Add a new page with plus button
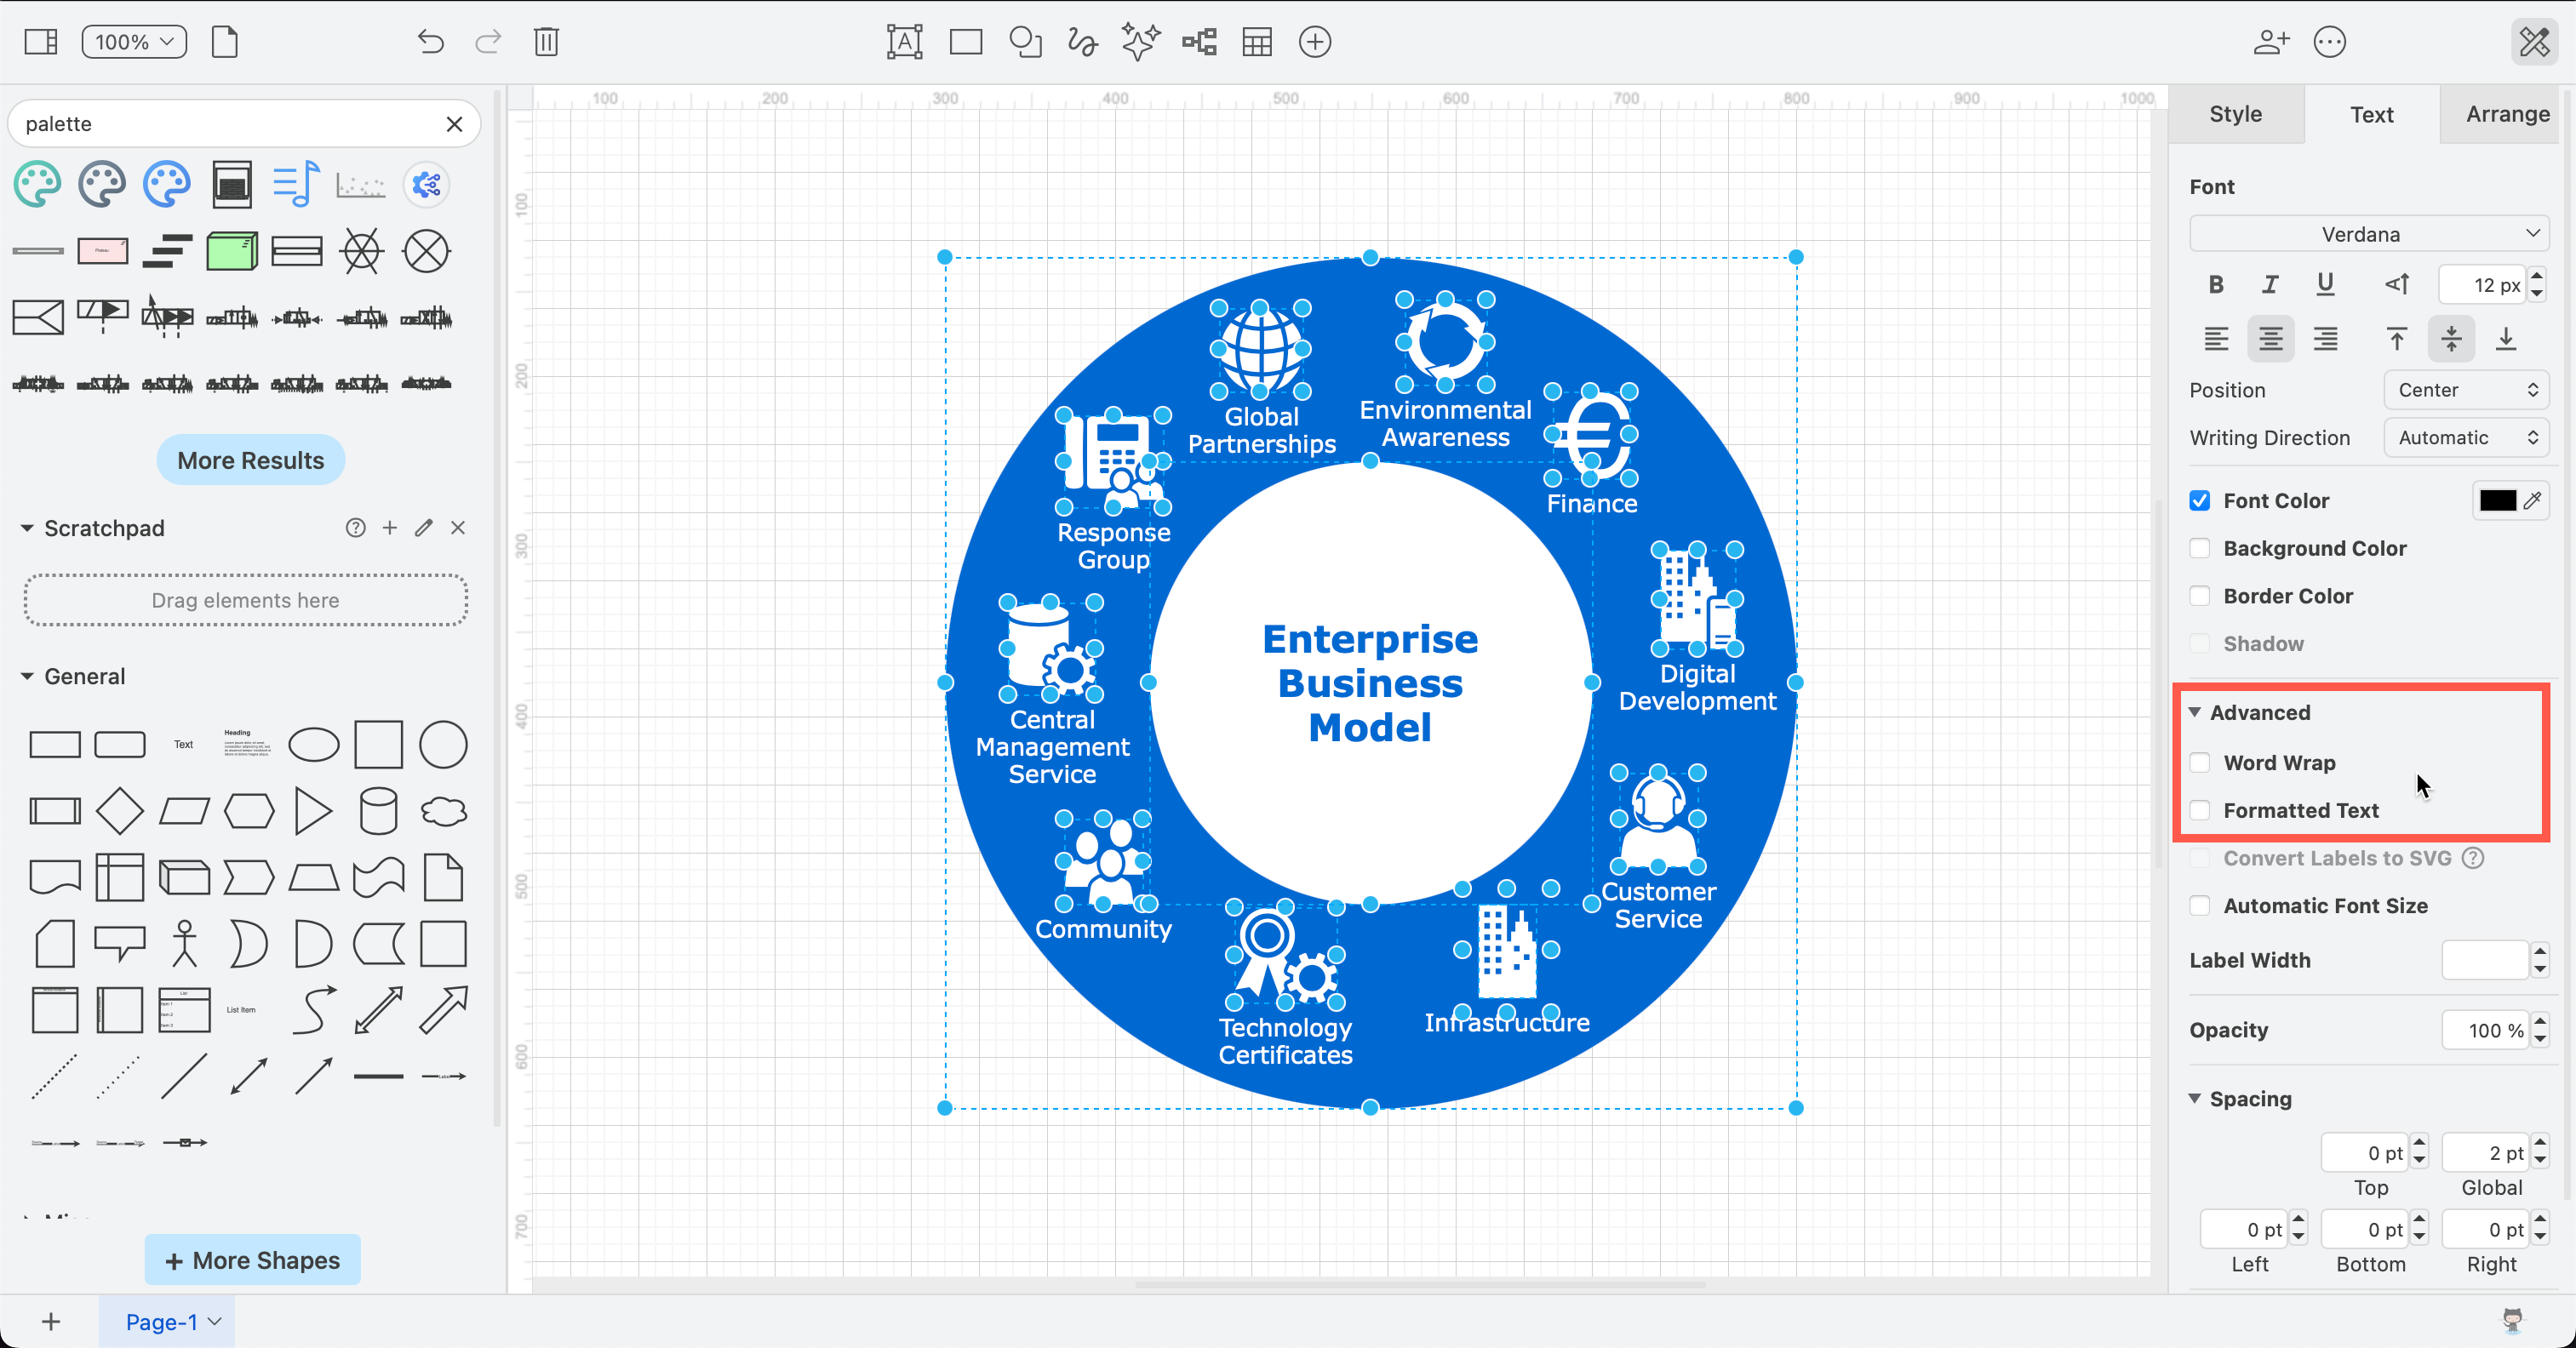This screenshot has width=2576, height=1348. 51,1322
